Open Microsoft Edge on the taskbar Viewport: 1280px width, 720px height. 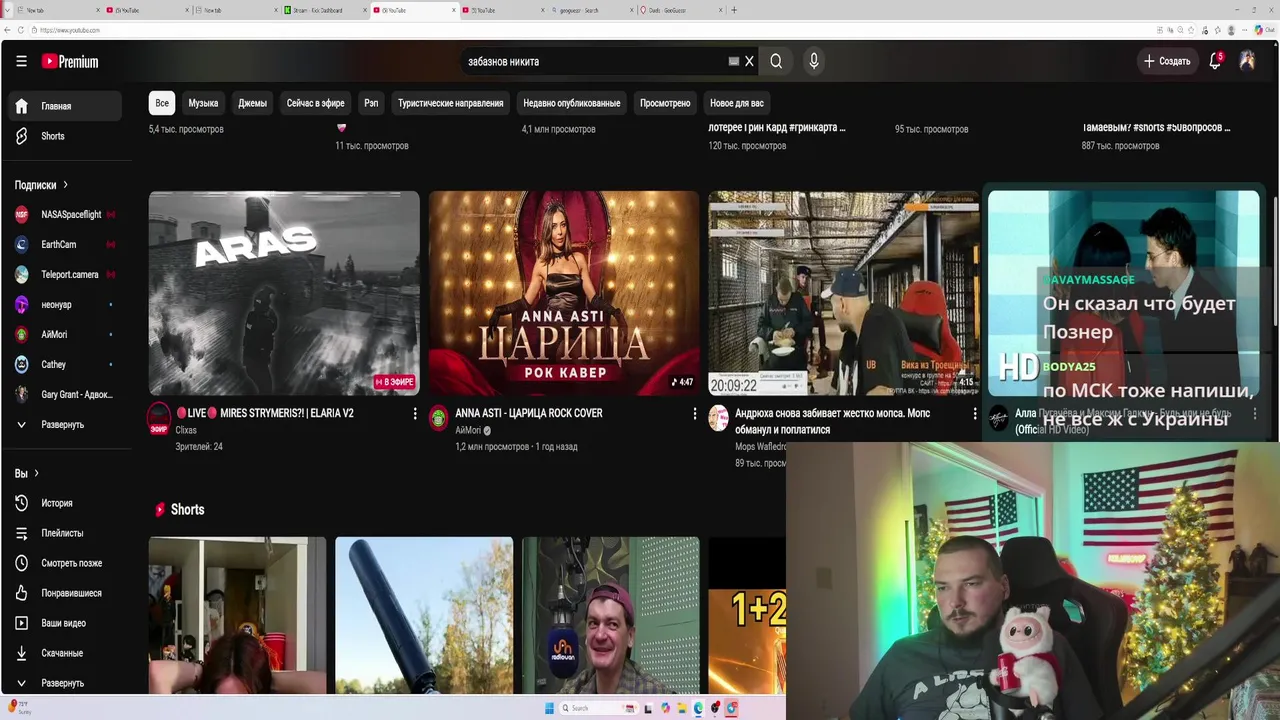coord(699,708)
